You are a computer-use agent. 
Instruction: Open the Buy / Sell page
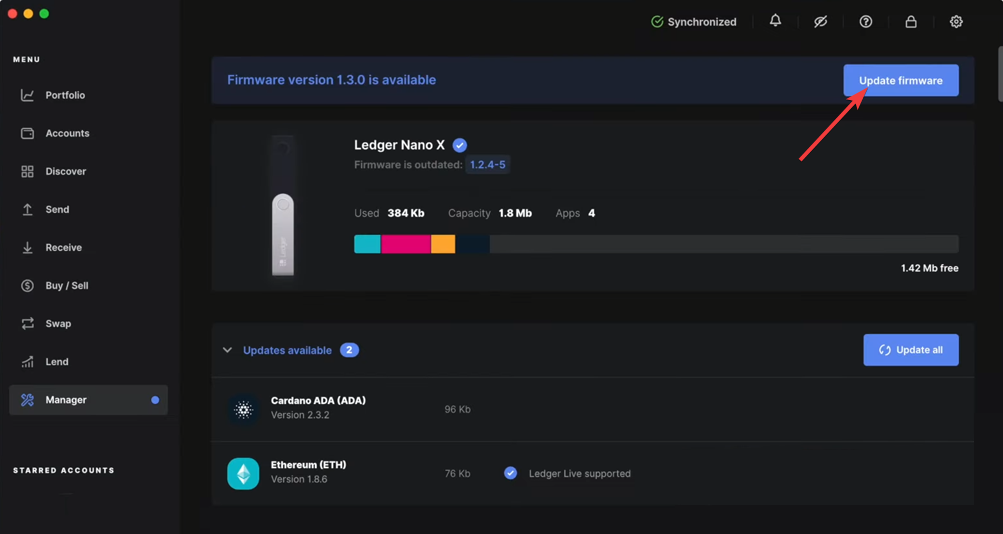click(x=66, y=285)
